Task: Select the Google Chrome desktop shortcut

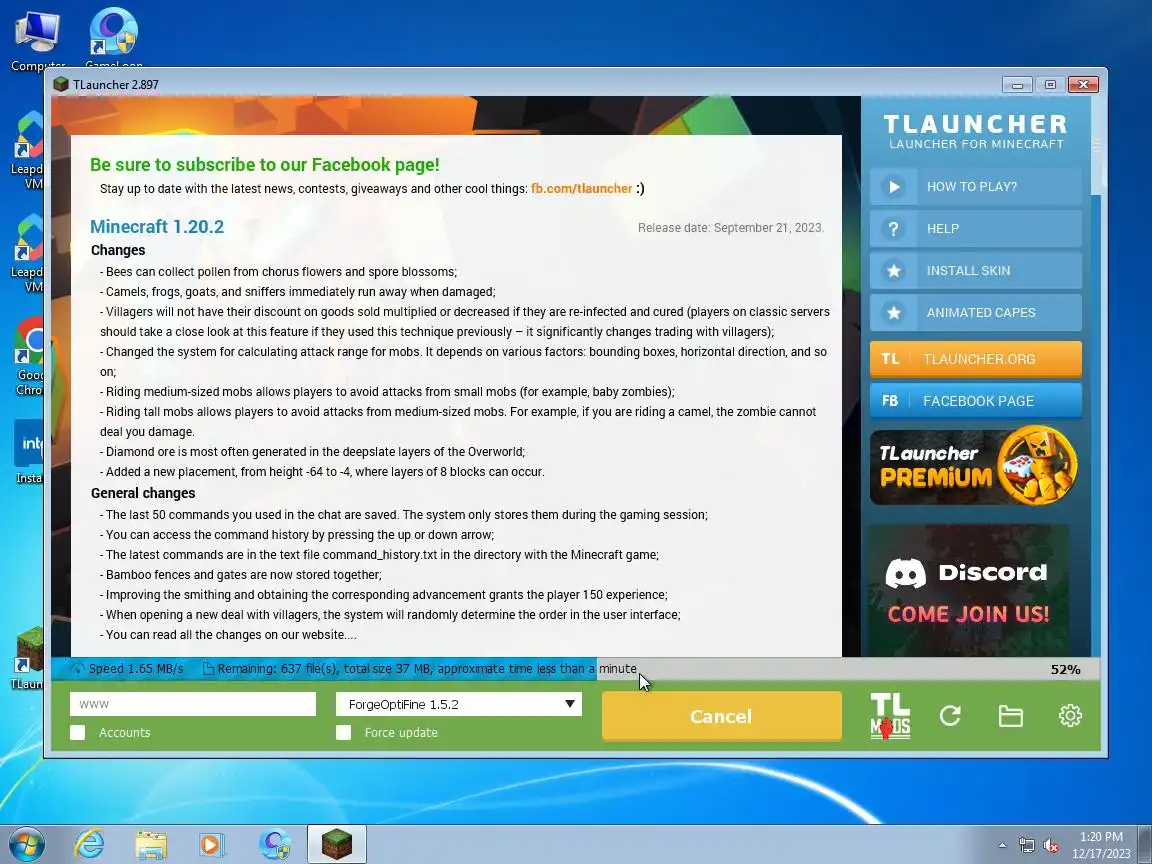Action: 29,356
